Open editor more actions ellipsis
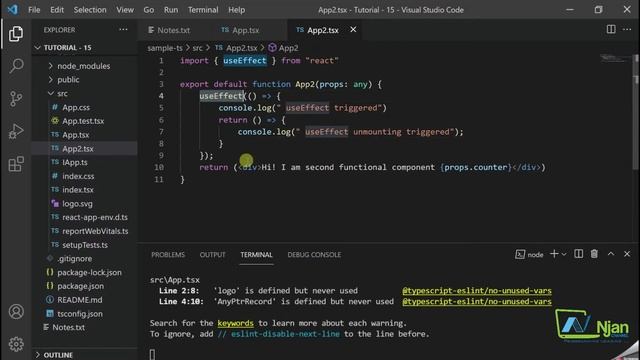Image resolution: width=640 pixels, height=360 pixels. point(627,29)
